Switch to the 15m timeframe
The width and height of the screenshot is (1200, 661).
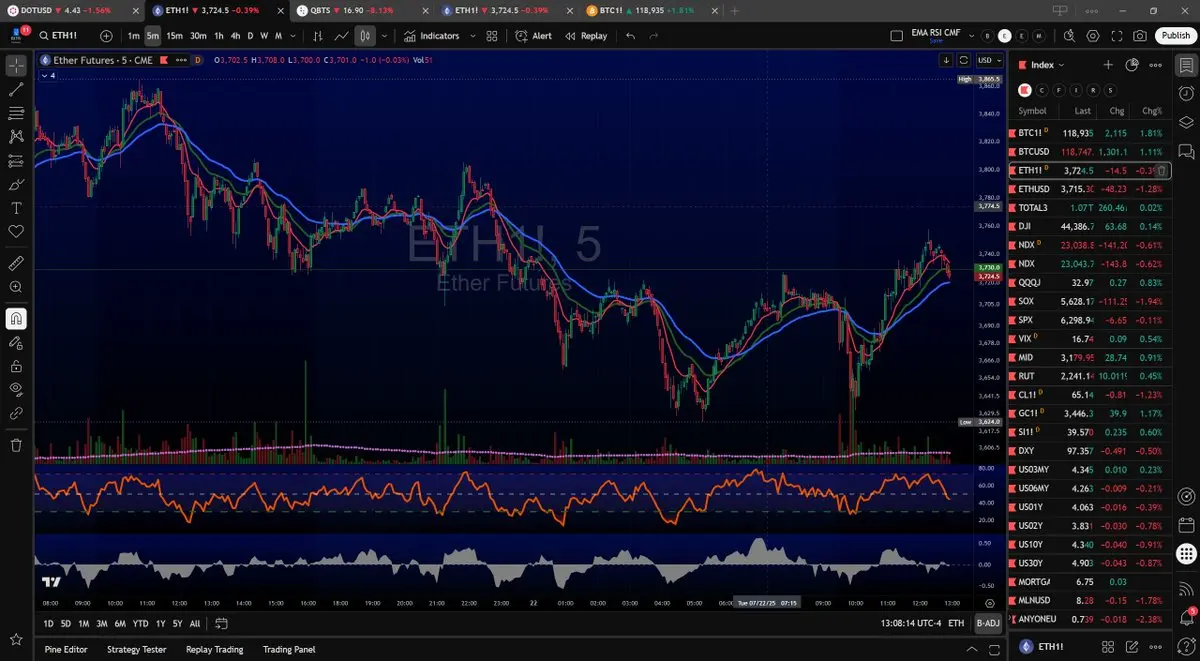click(x=174, y=36)
